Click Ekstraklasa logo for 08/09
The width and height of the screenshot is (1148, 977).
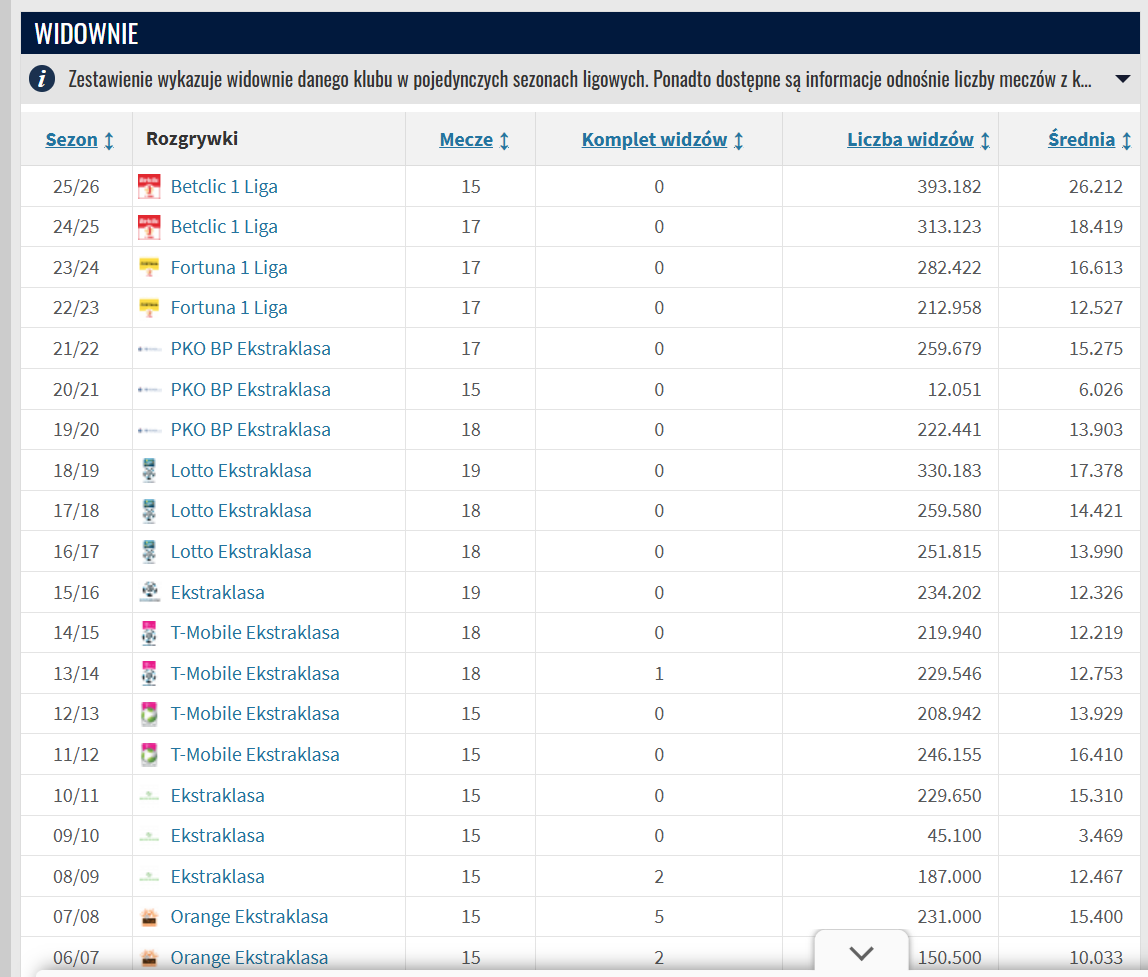point(149,877)
